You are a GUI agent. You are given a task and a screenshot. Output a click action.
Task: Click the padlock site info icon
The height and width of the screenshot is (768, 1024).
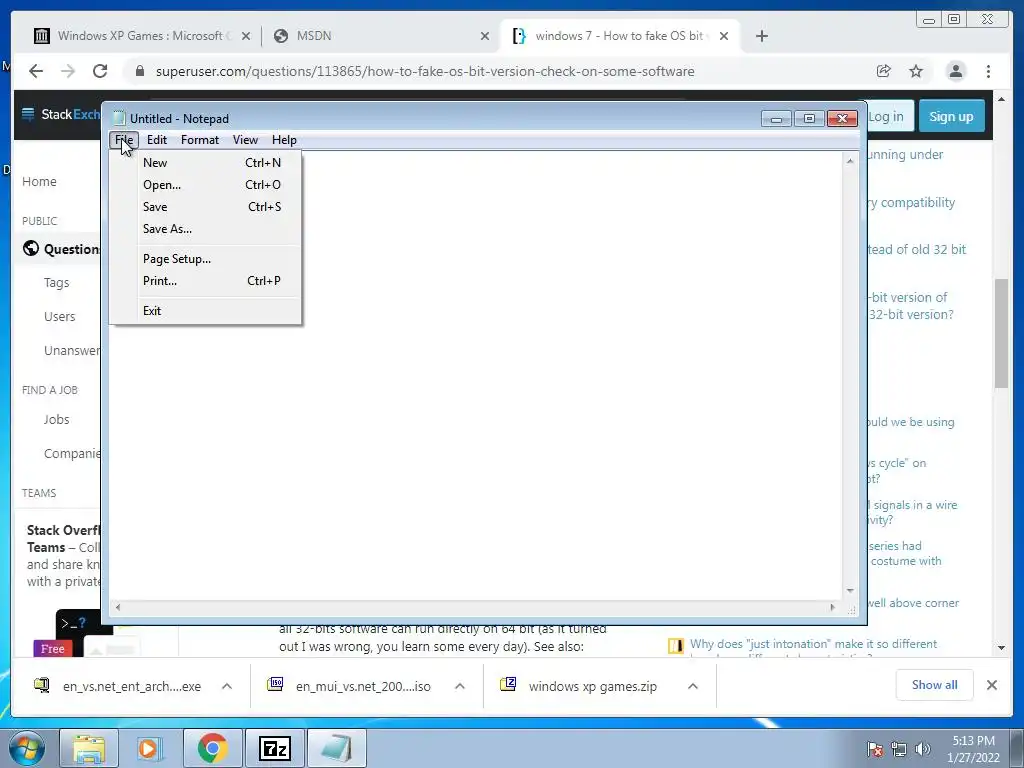click(139, 71)
